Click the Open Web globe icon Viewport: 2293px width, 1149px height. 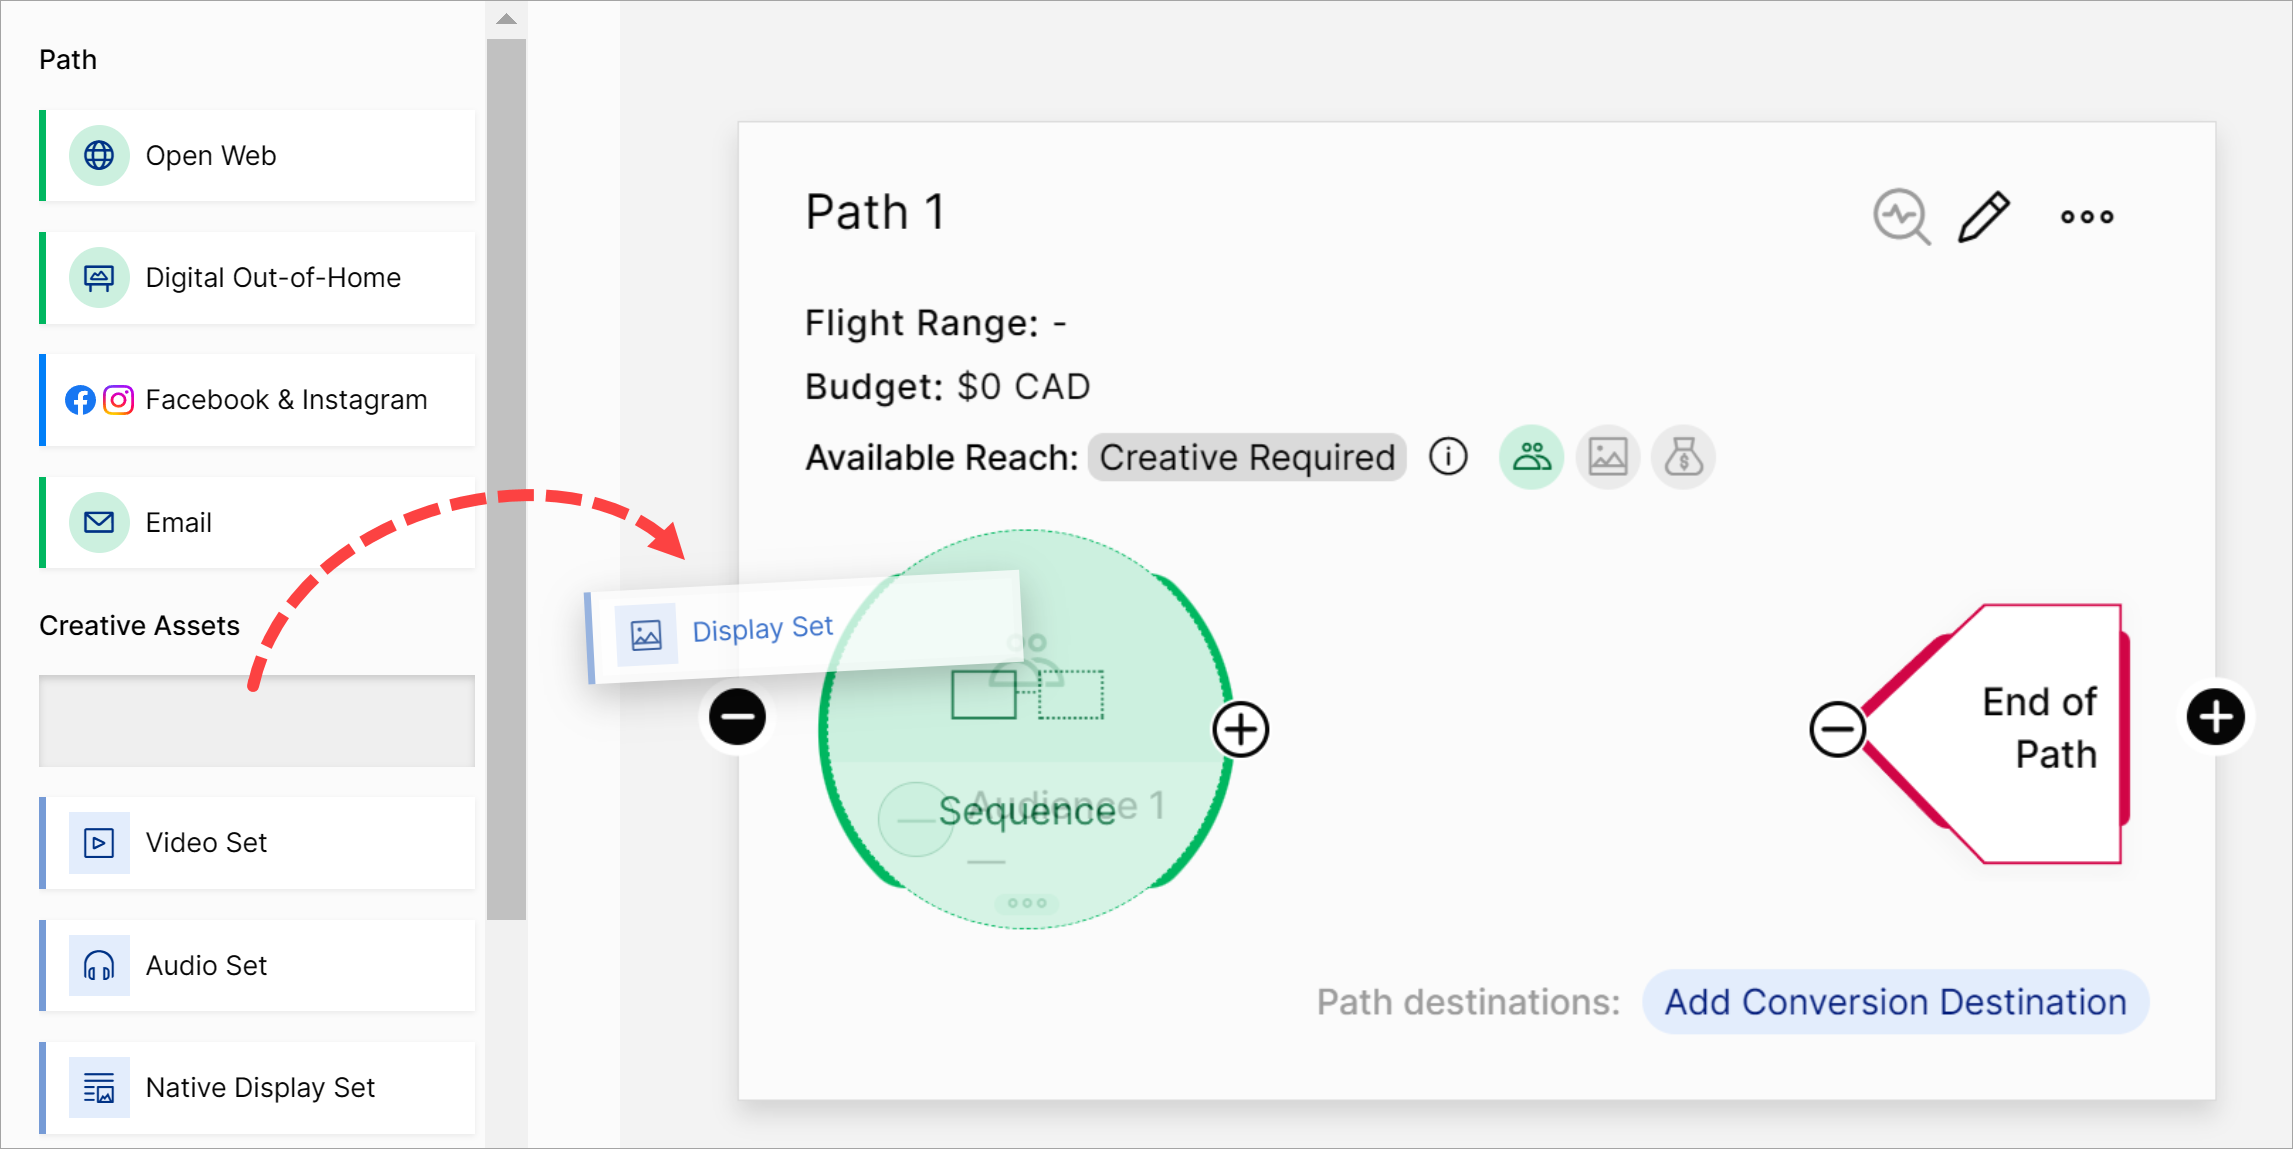99,156
